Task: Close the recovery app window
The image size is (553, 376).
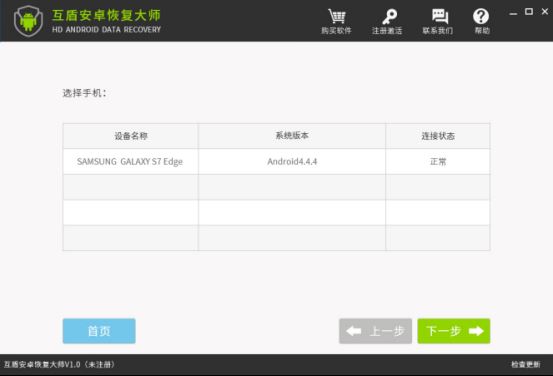Action: 545,12
